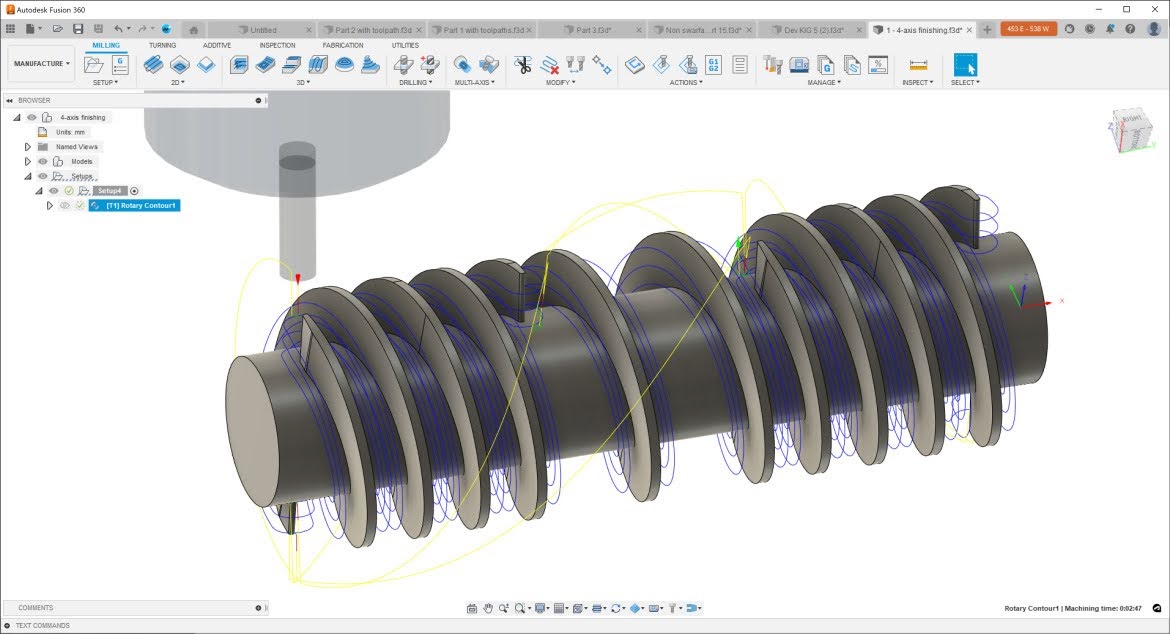Click the Post Process G1 G2 icon
The image size is (1170, 634).
coord(714,65)
